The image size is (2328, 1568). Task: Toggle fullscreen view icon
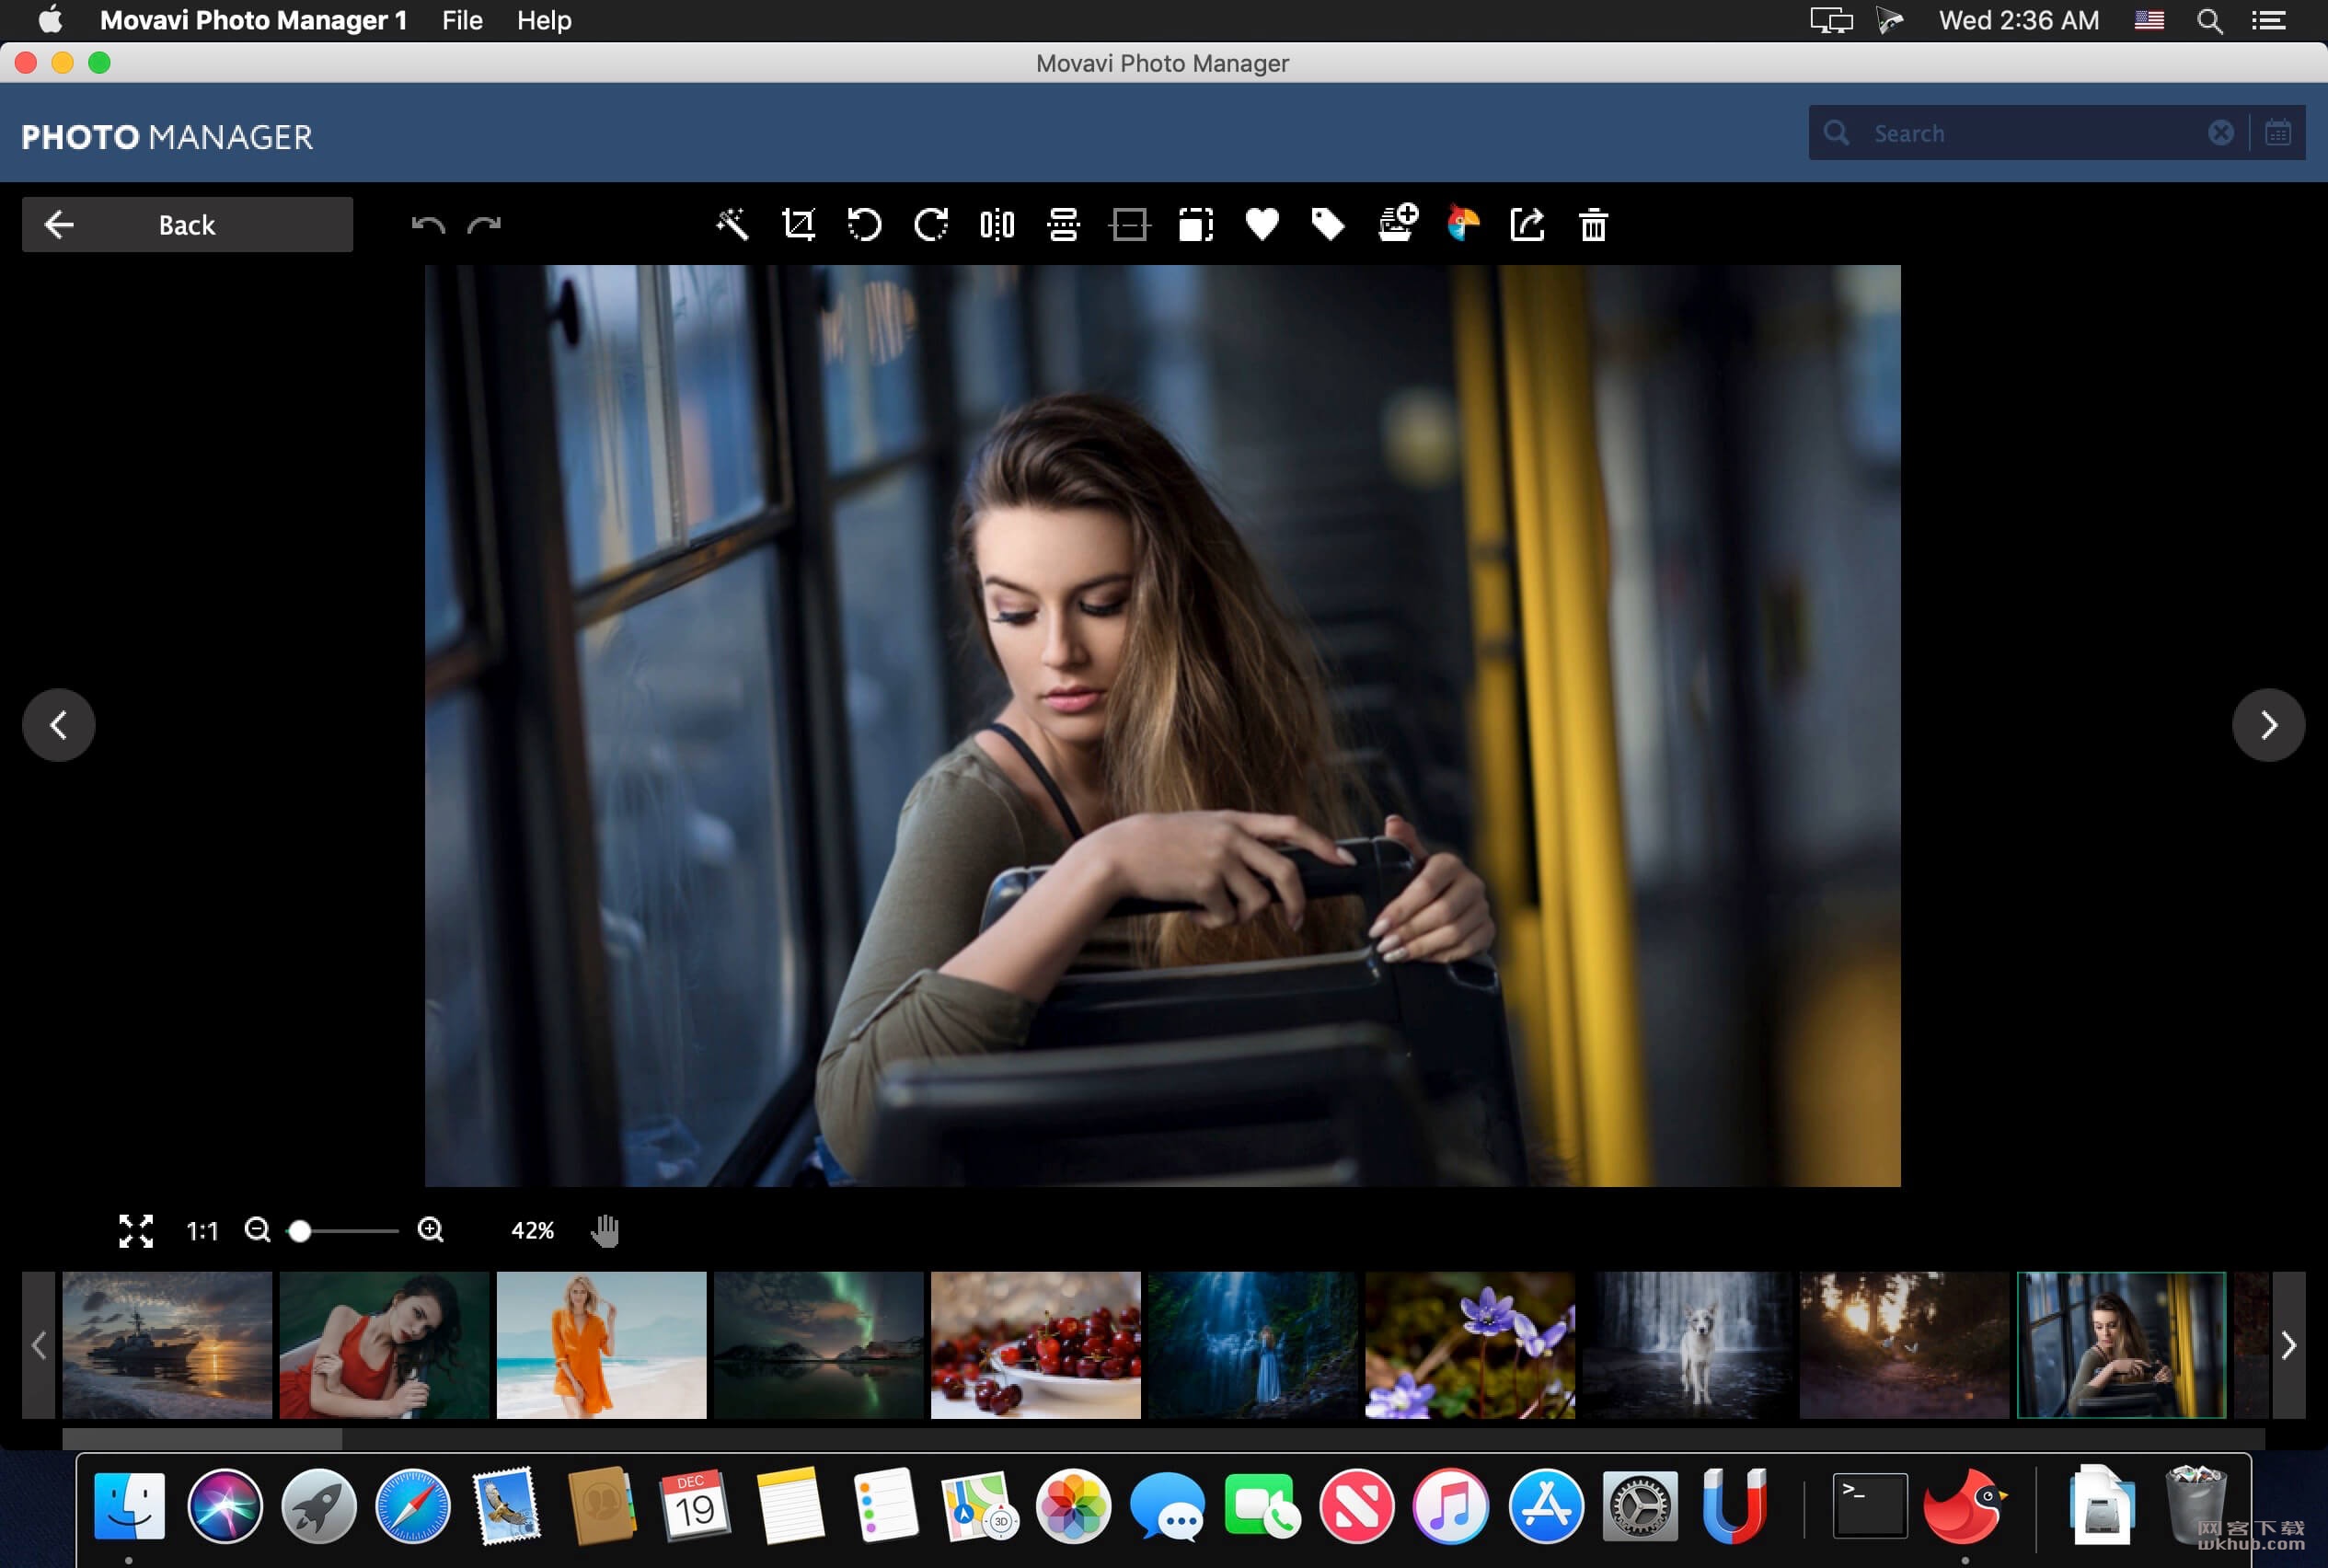pyautogui.click(x=136, y=1231)
